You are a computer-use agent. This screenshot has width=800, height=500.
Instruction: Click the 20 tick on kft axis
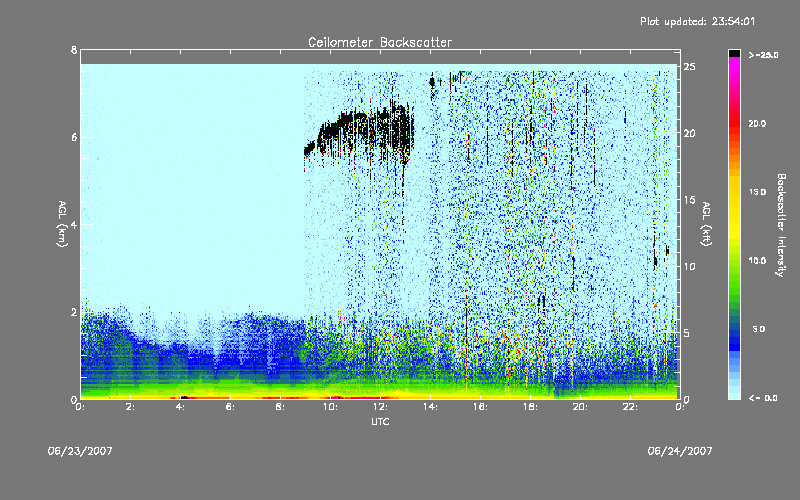[x=689, y=133]
